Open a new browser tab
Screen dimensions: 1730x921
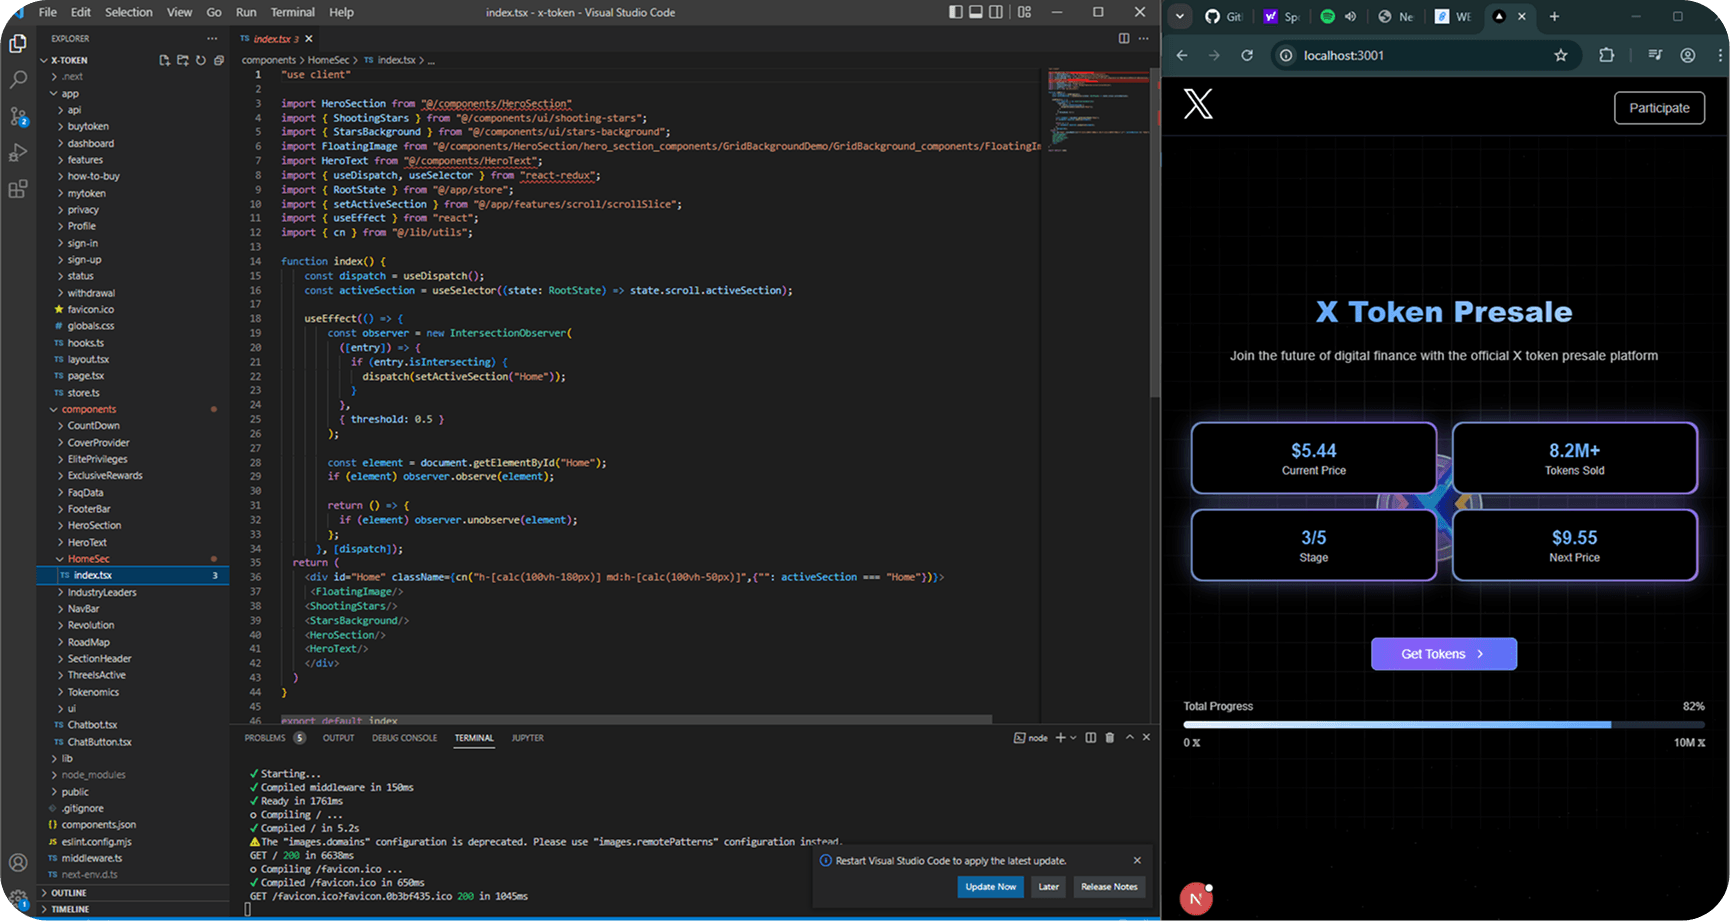[1554, 16]
